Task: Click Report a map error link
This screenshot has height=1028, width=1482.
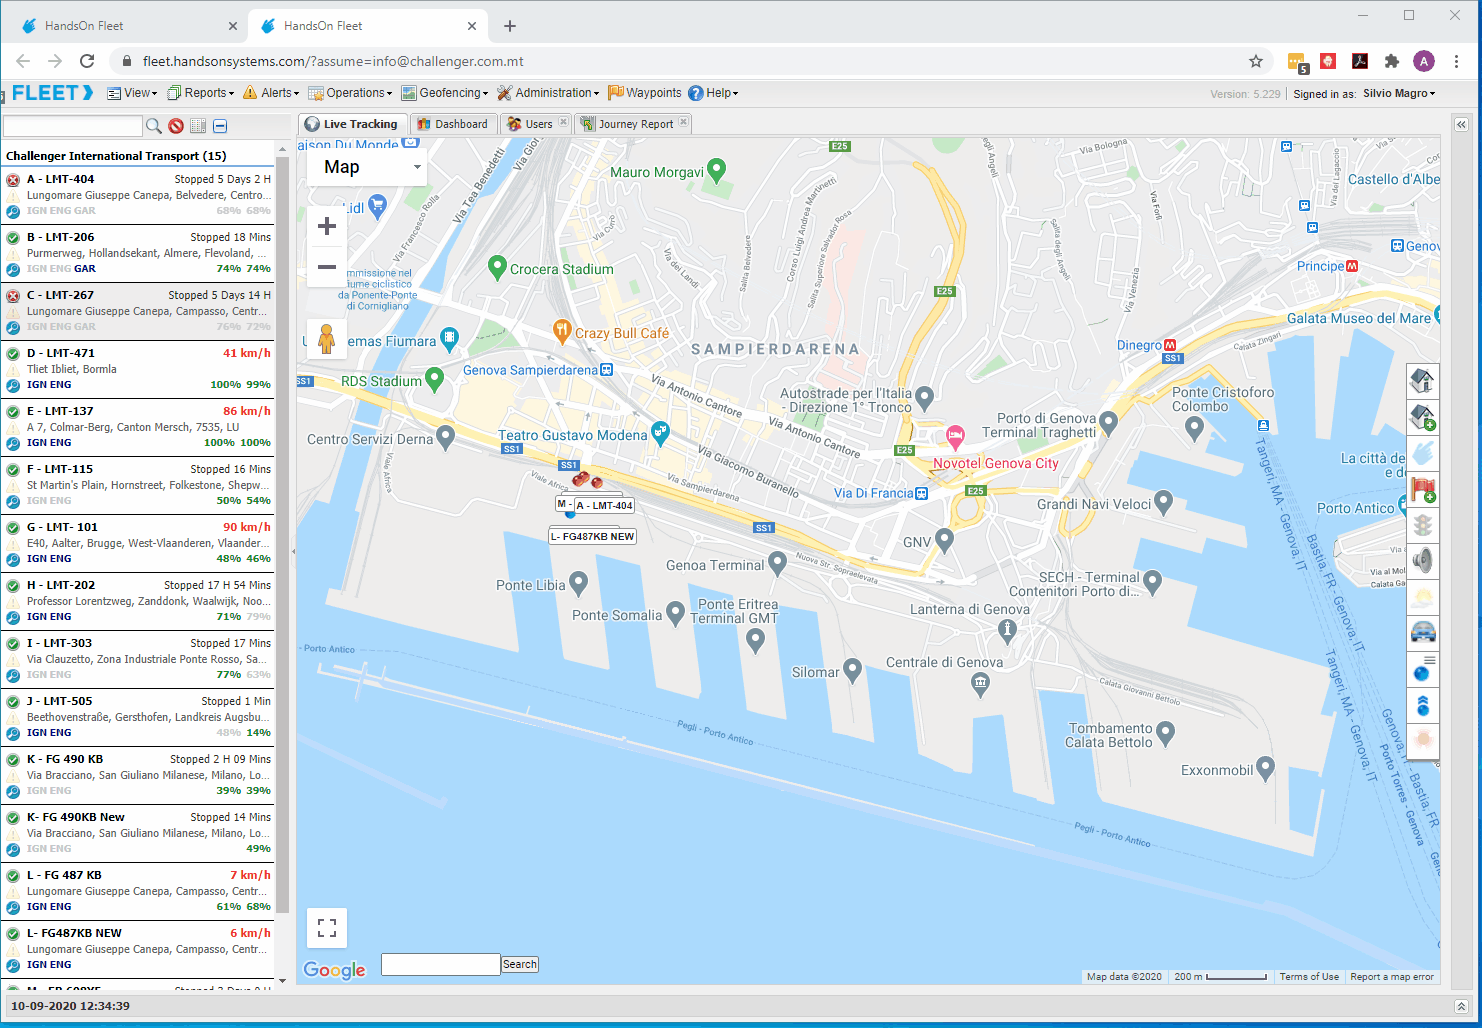Action: (x=1392, y=977)
